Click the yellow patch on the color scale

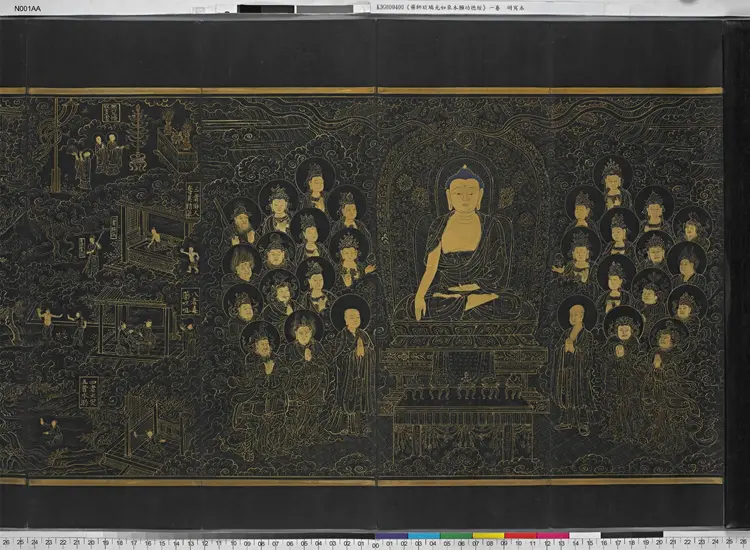[x=488, y=536]
